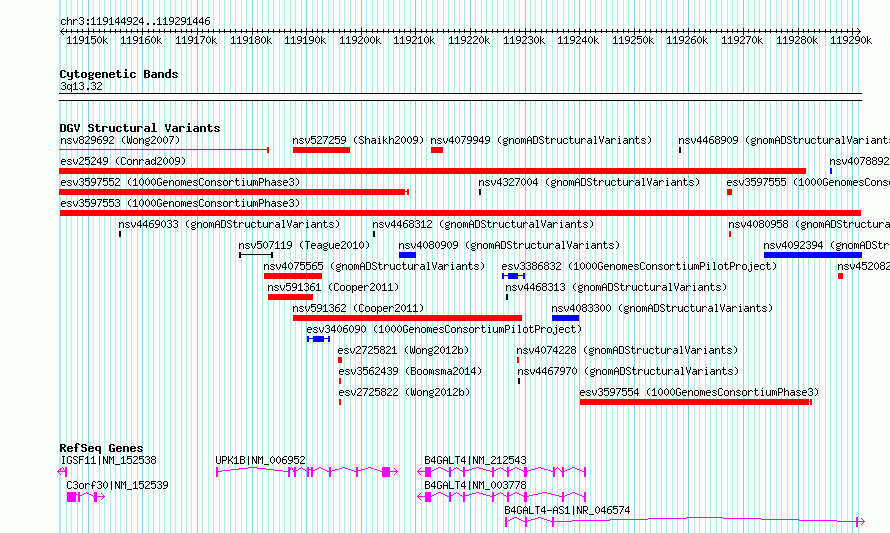The width and height of the screenshot is (890, 533).
Task: Select the nsv4080958 variant label
Action: coord(809,224)
